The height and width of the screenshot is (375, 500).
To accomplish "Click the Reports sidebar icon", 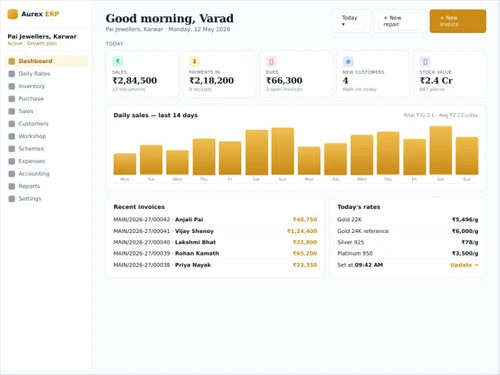I will point(12,186).
